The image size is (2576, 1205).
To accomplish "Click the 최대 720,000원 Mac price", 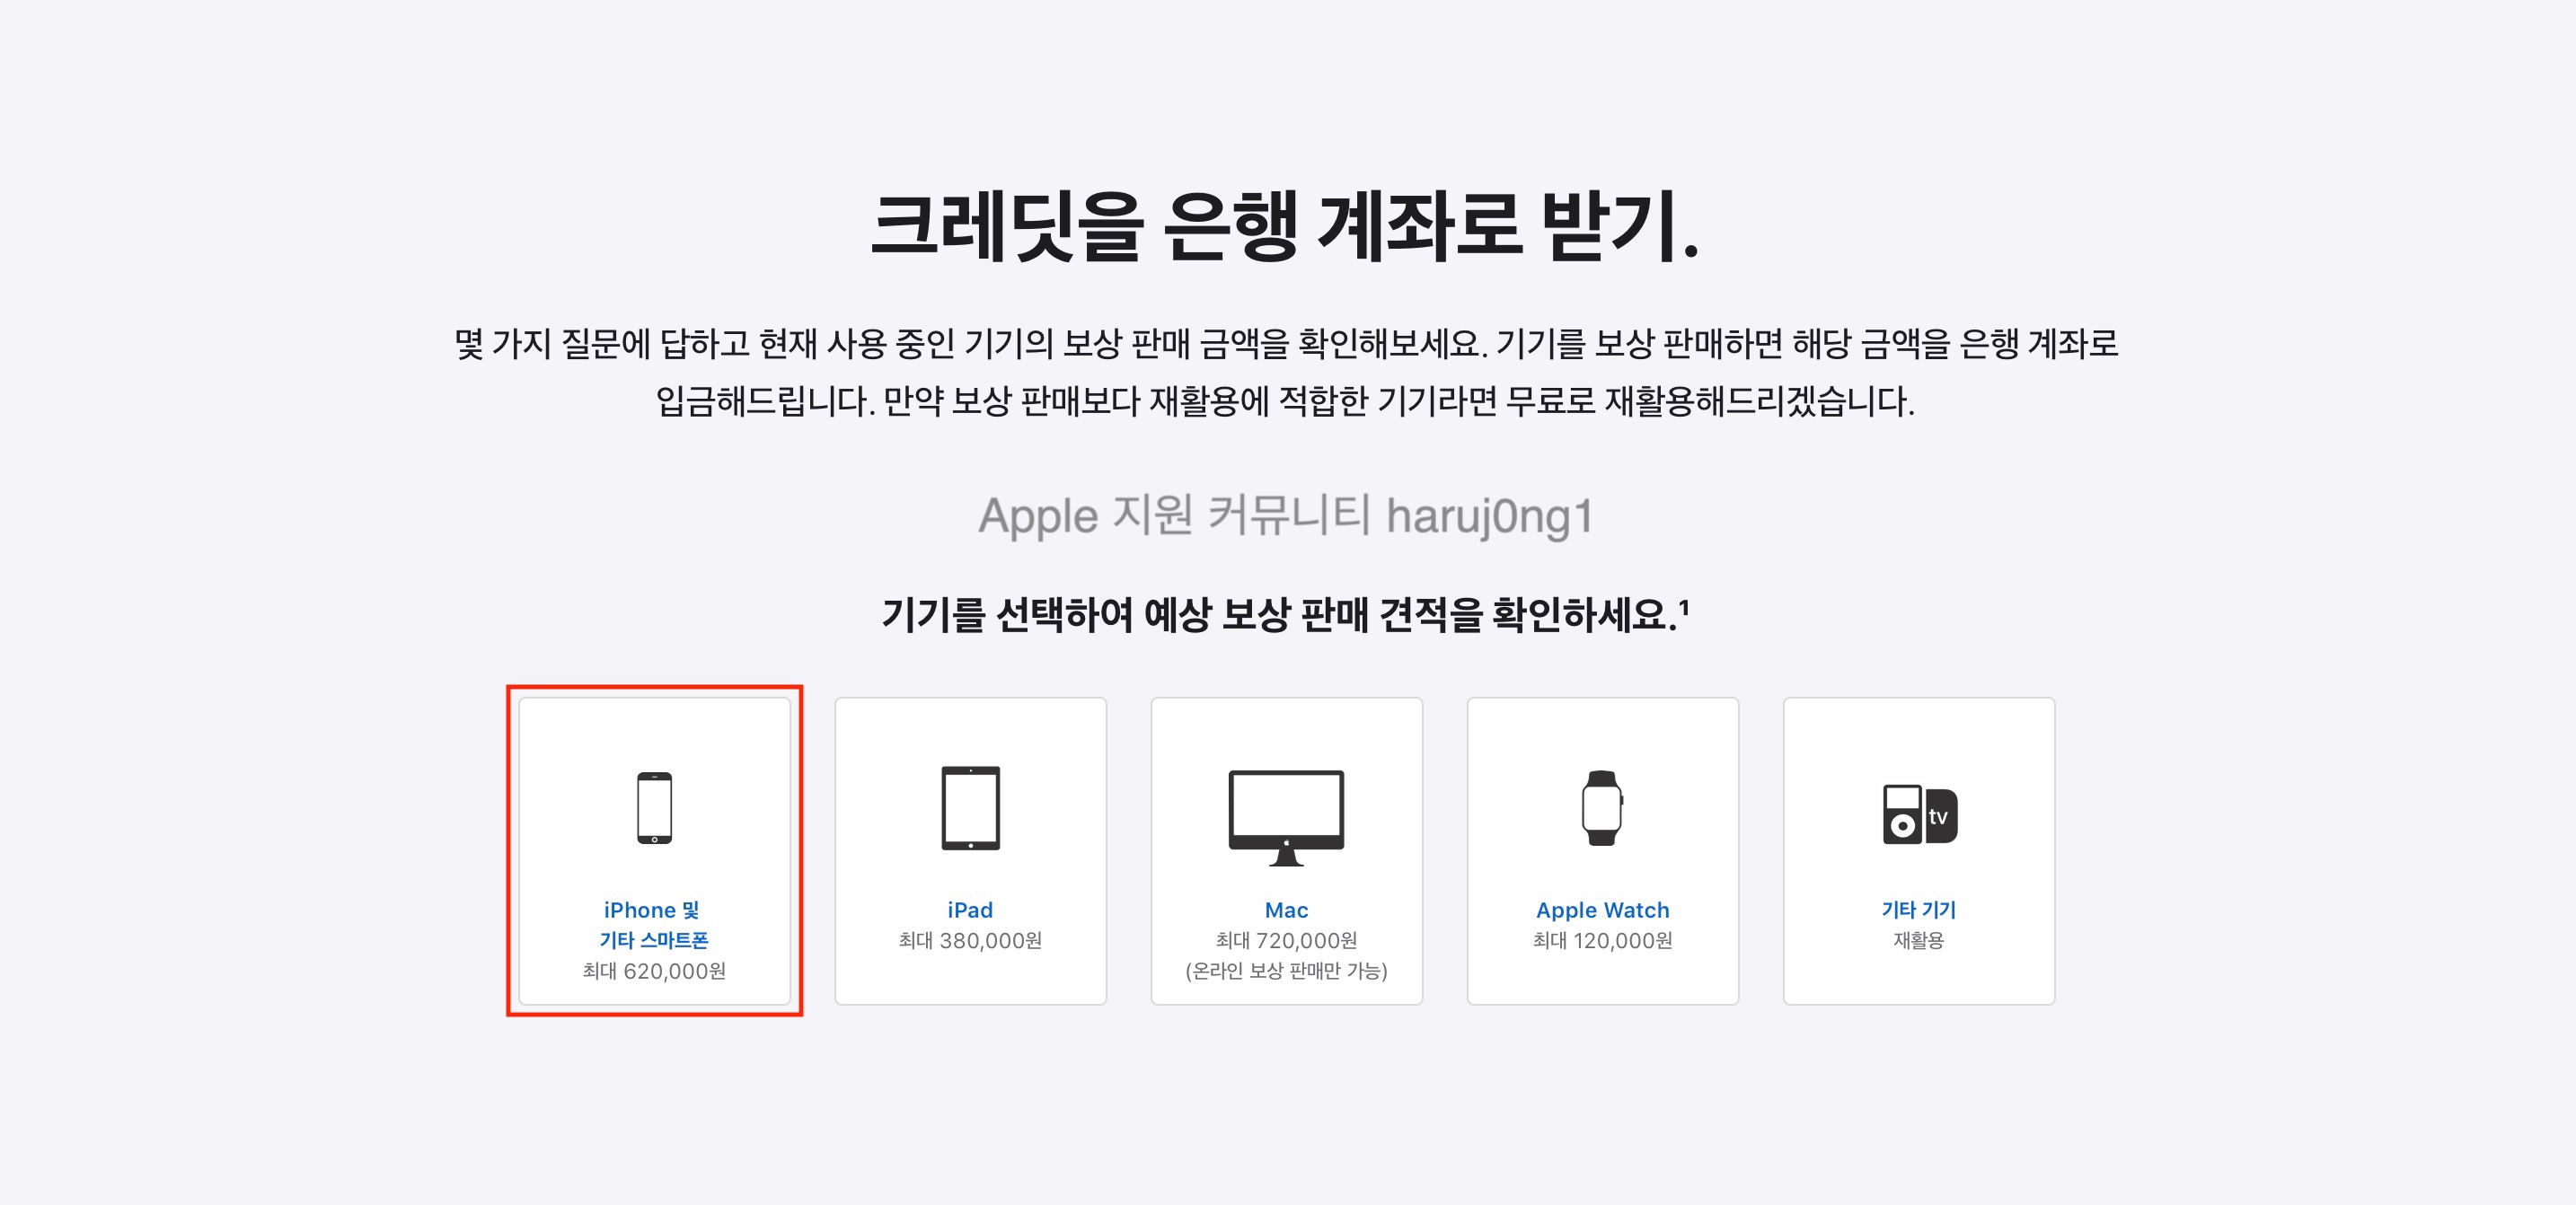I will click(x=1286, y=940).
